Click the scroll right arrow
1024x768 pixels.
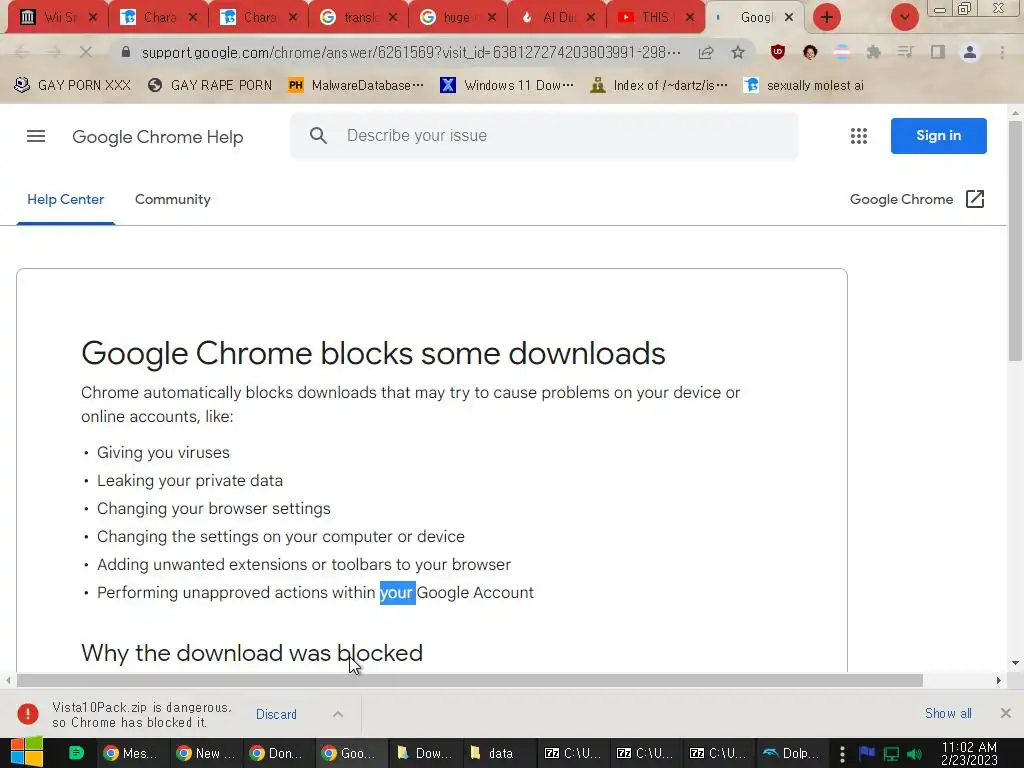coord(999,680)
